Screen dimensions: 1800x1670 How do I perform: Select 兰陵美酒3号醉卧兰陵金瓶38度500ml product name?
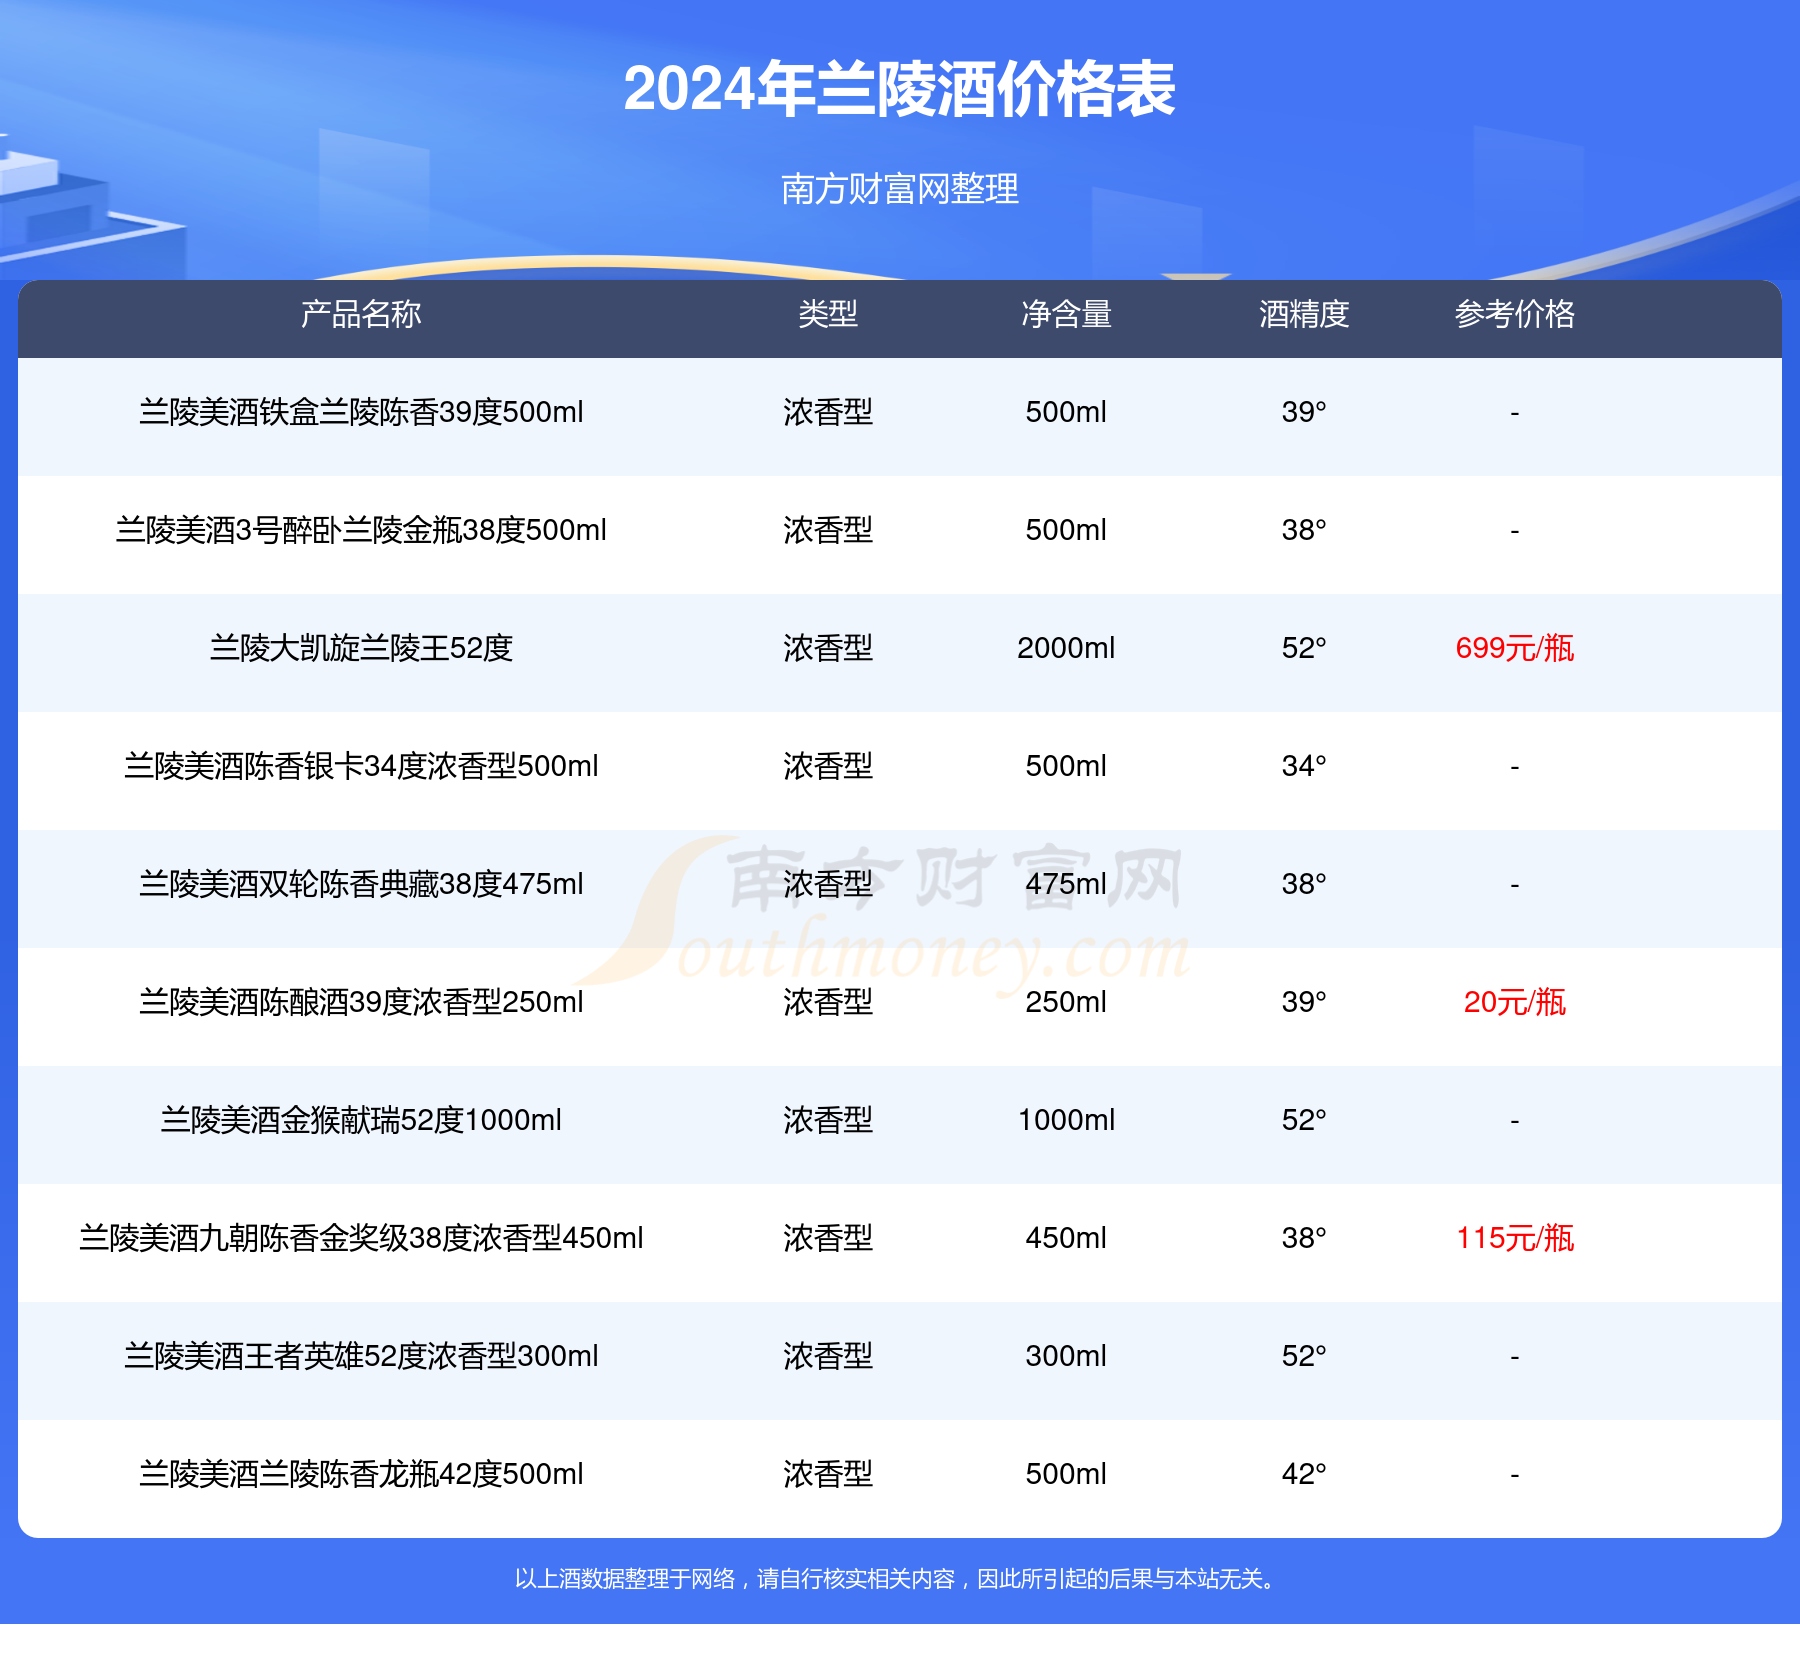pos(361,530)
